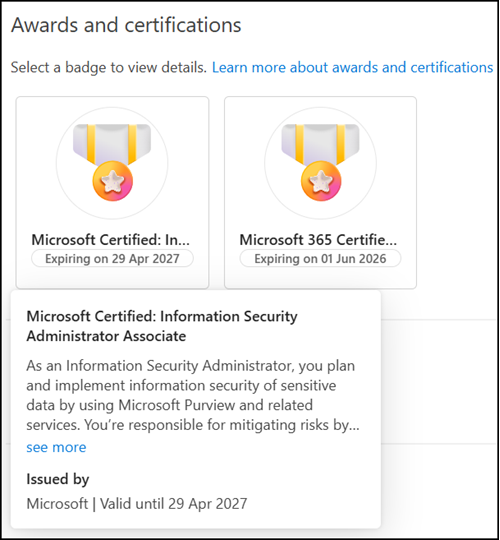Screen dimensions: 500x540
Task: Click the ribbon of the second medal badge
Action: pyautogui.click(x=320, y=142)
